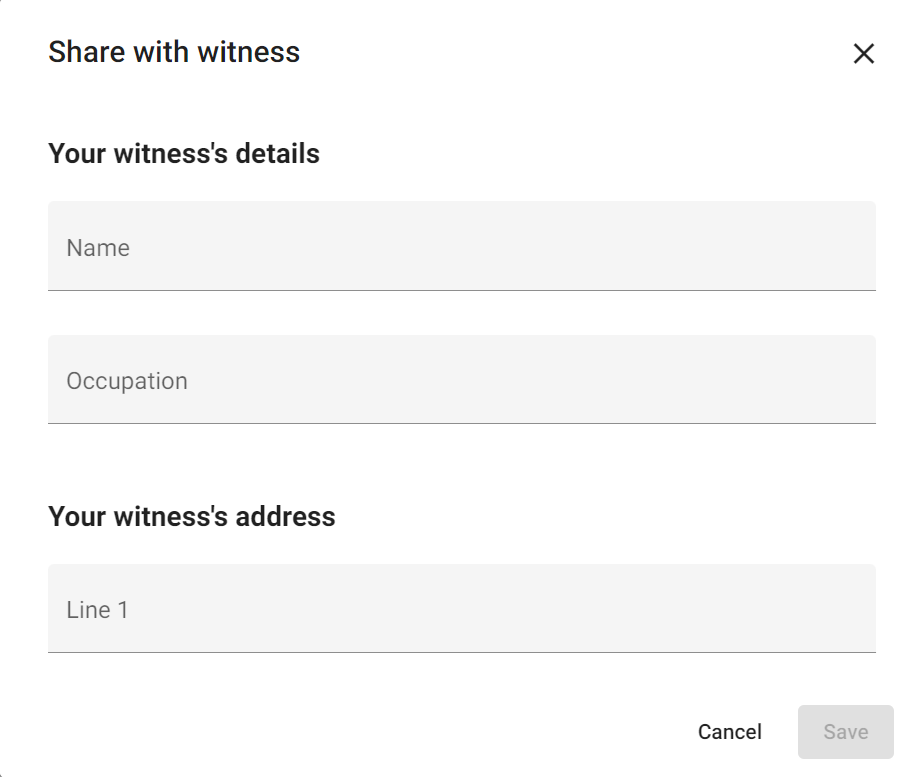Click the 'Occupation' placeholder text
The width and height of the screenshot is (918, 777).
coord(127,381)
